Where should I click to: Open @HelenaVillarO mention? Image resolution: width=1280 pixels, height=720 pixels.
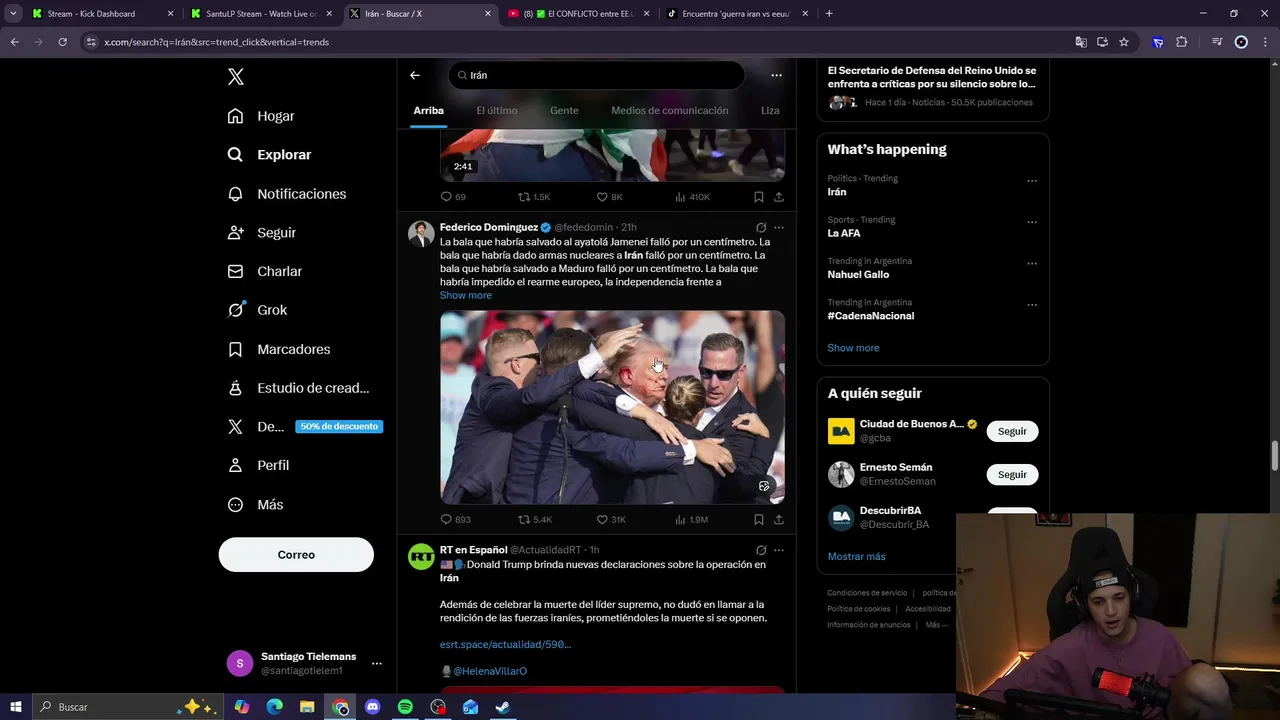[x=490, y=671]
